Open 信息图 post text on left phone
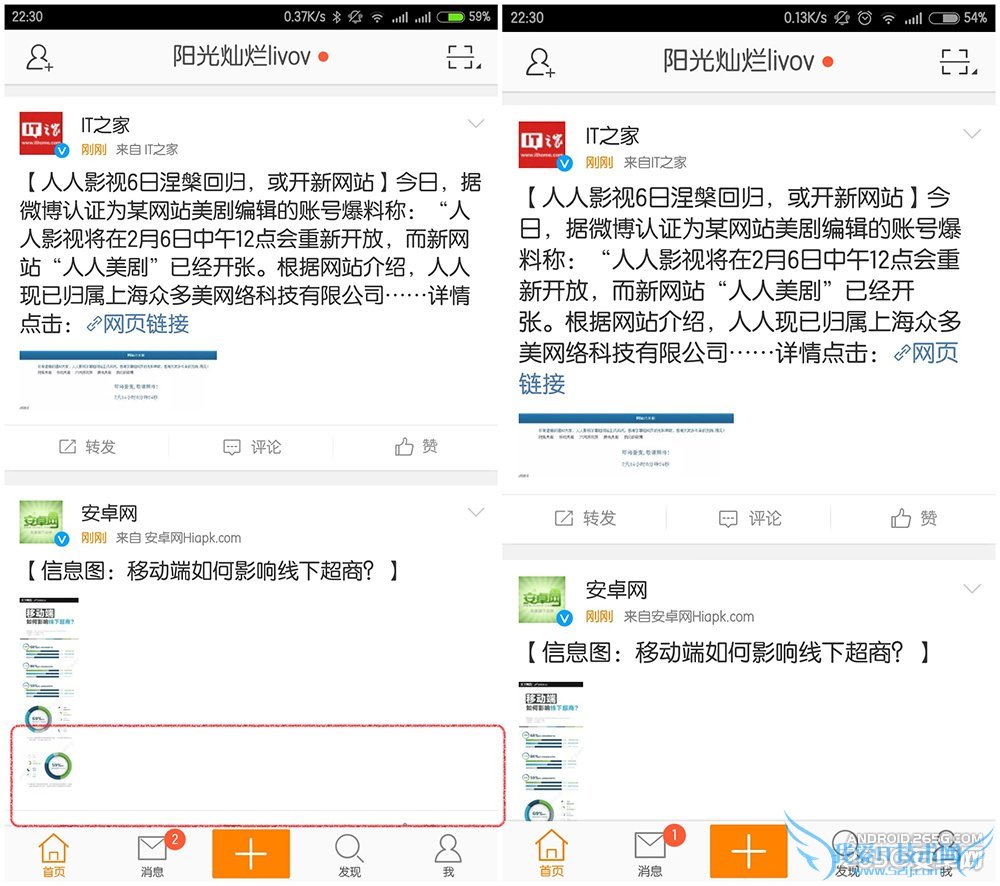 tap(212, 570)
